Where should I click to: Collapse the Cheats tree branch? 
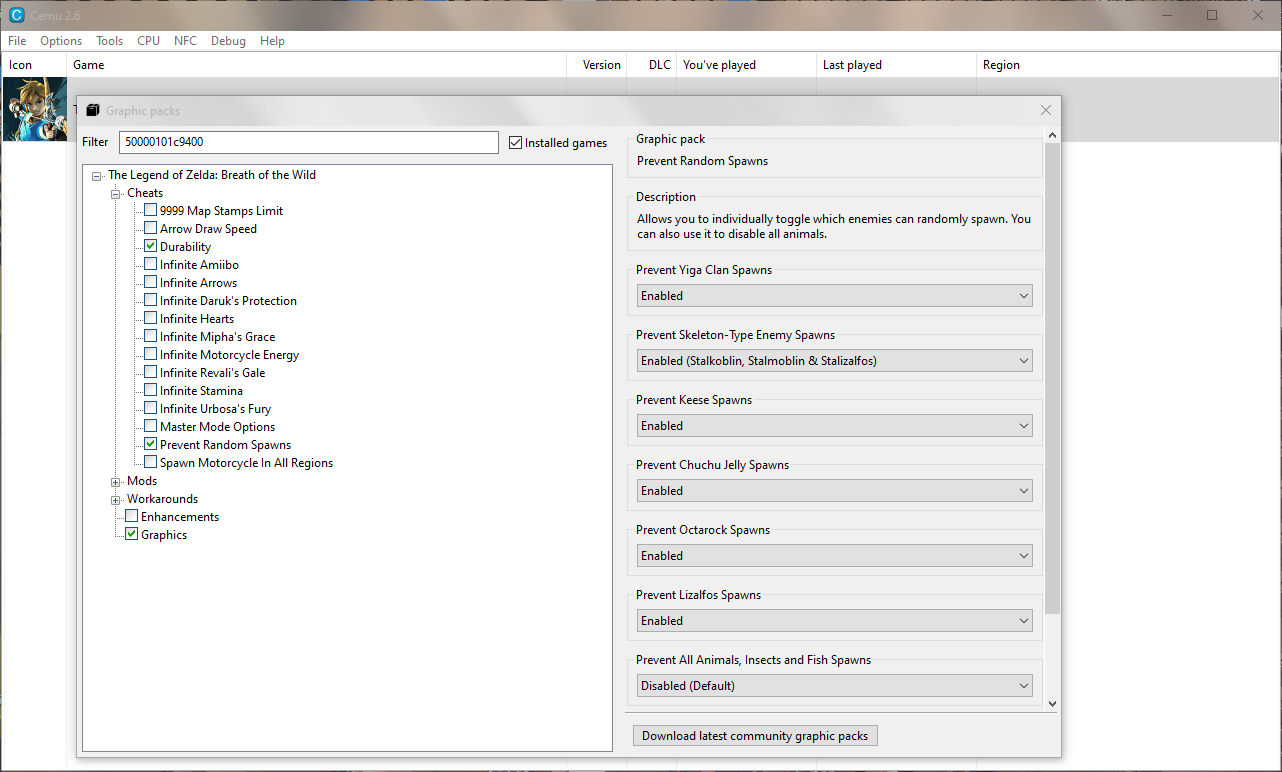[116, 194]
